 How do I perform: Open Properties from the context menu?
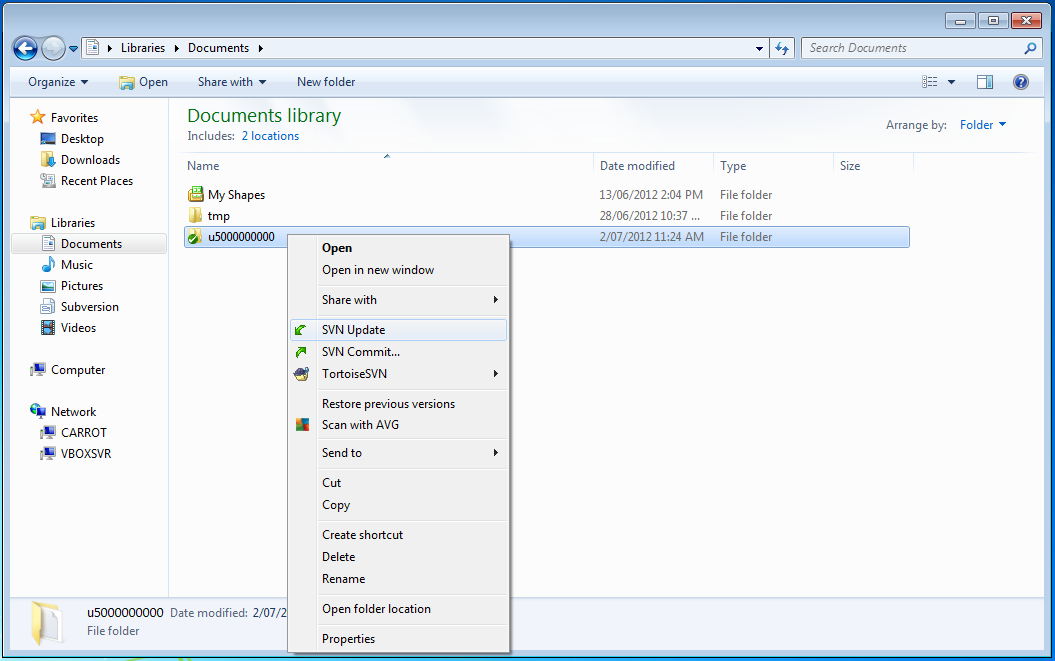tap(348, 638)
